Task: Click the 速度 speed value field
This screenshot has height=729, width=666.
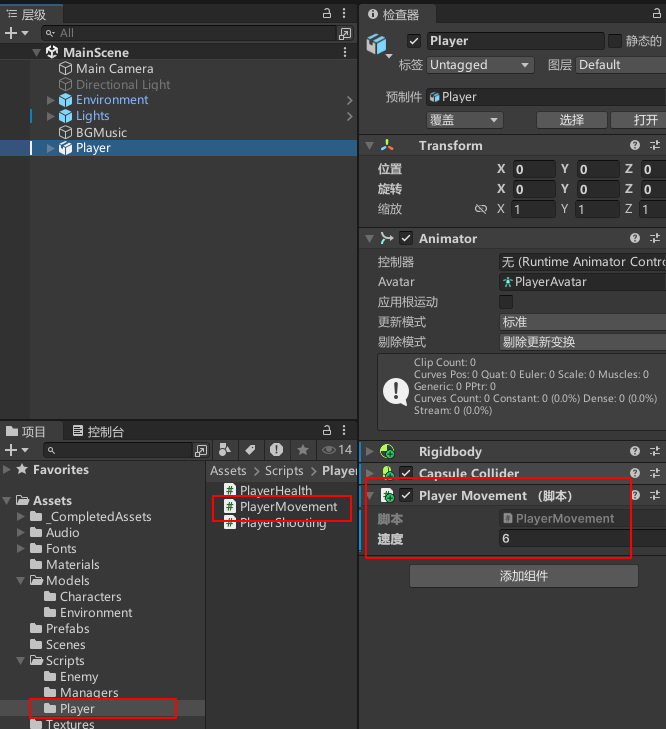Action: [x=583, y=538]
